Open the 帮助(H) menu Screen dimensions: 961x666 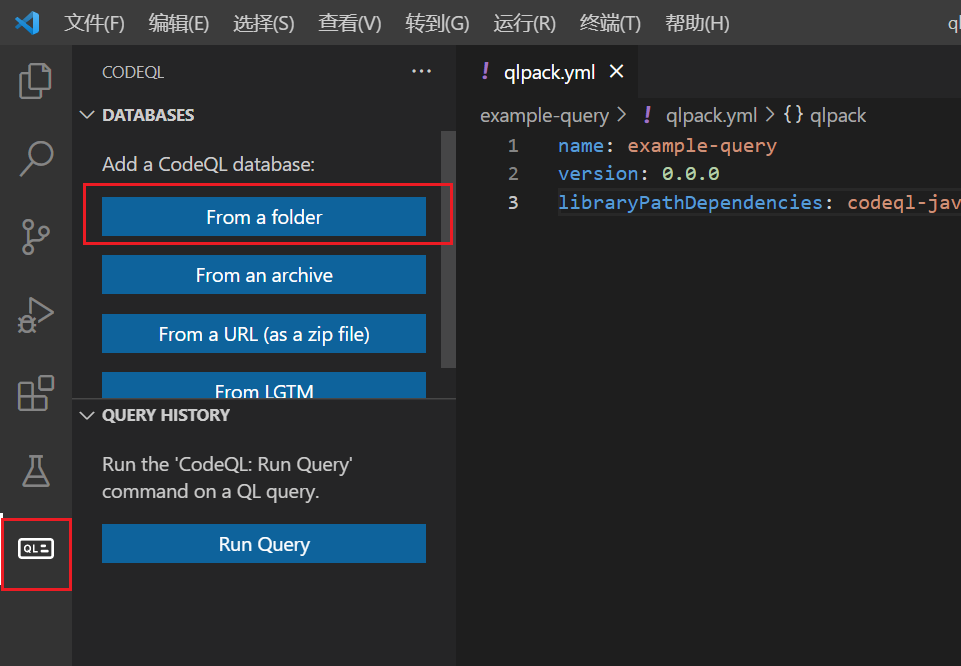[697, 23]
